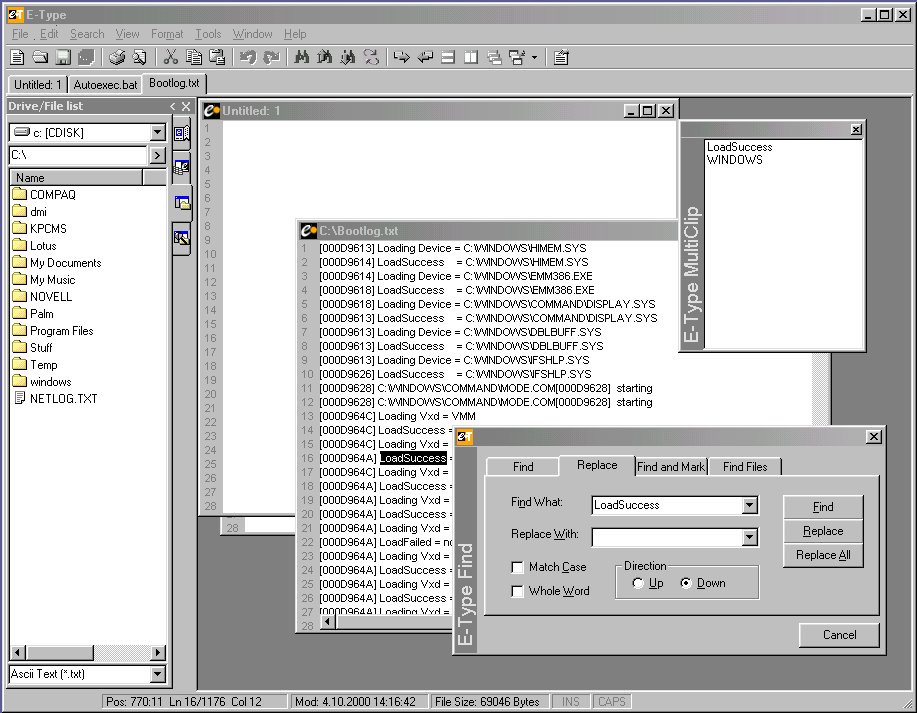The image size is (917, 713).
Task: Click the Find binoculars toolbar icon
Action: coord(301,58)
